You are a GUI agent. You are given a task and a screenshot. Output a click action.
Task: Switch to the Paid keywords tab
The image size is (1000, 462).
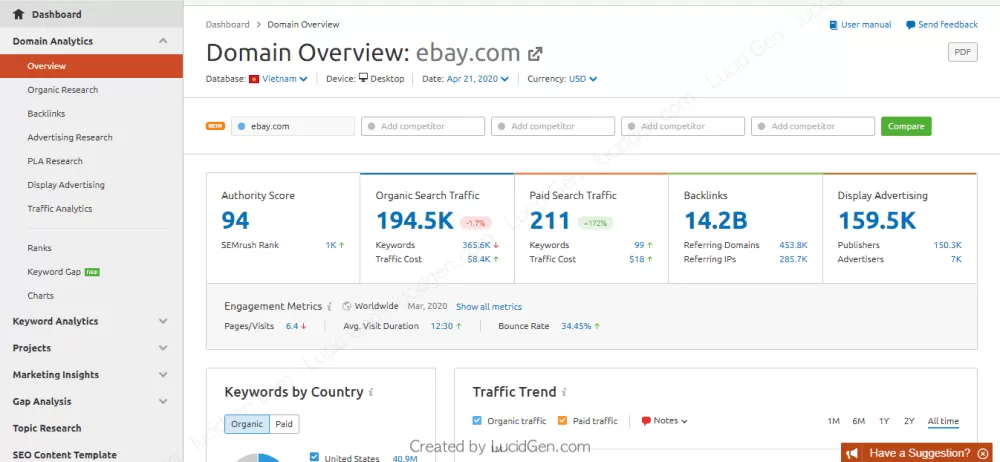(284, 424)
